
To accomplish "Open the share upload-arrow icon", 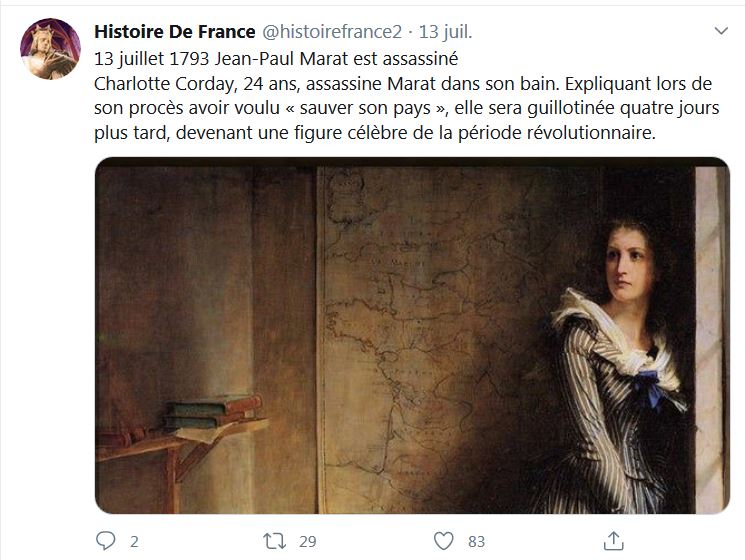I will pos(613,541).
